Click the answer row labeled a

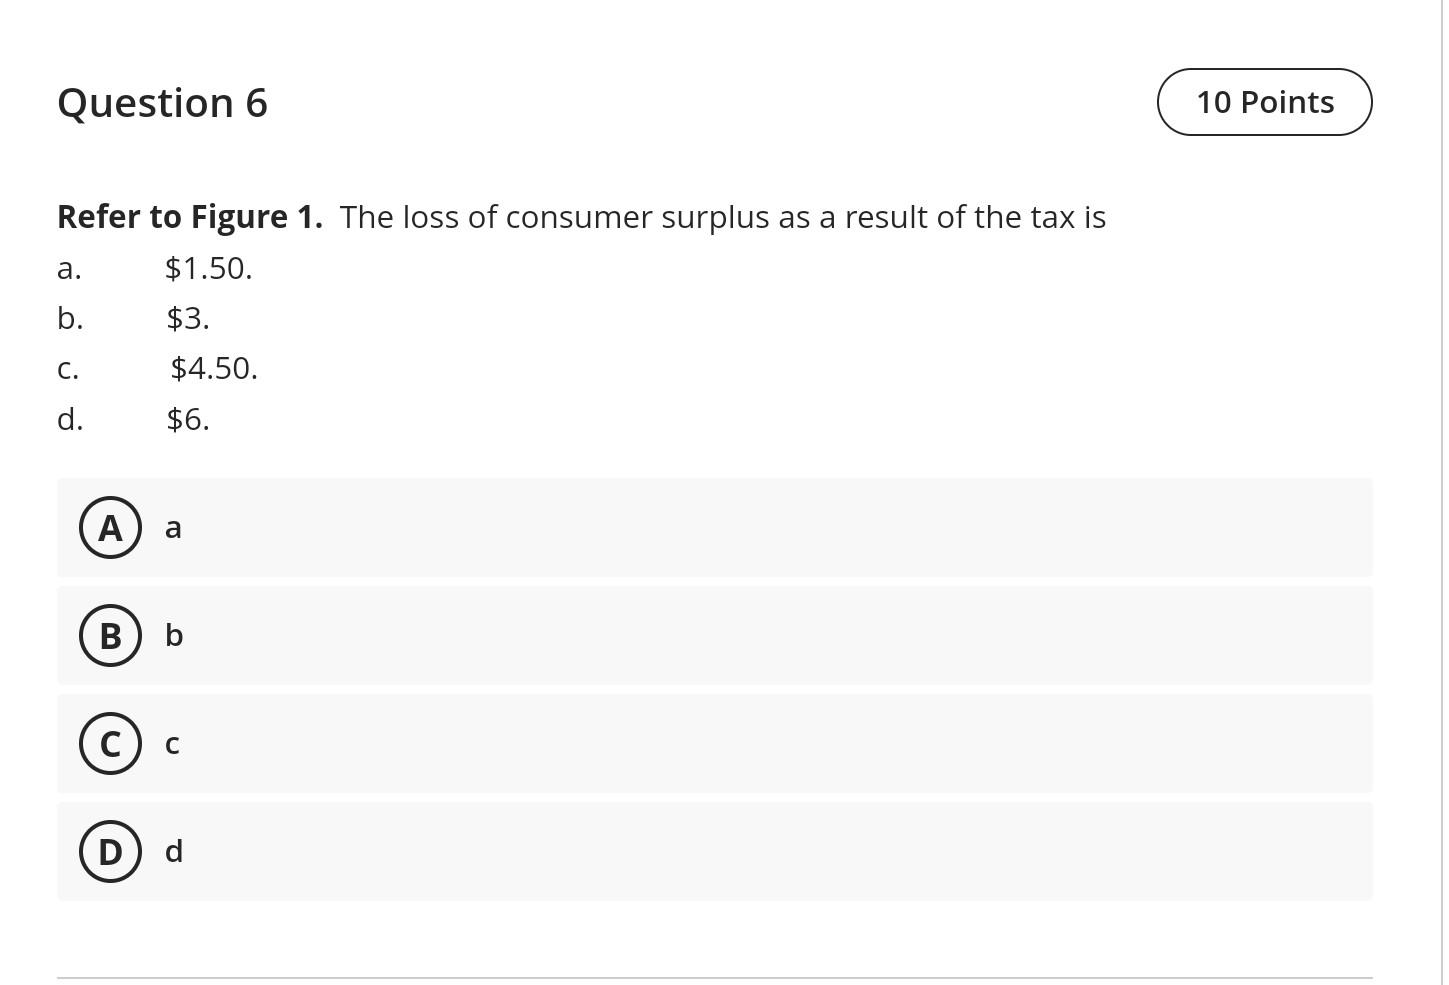pos(172,527)
